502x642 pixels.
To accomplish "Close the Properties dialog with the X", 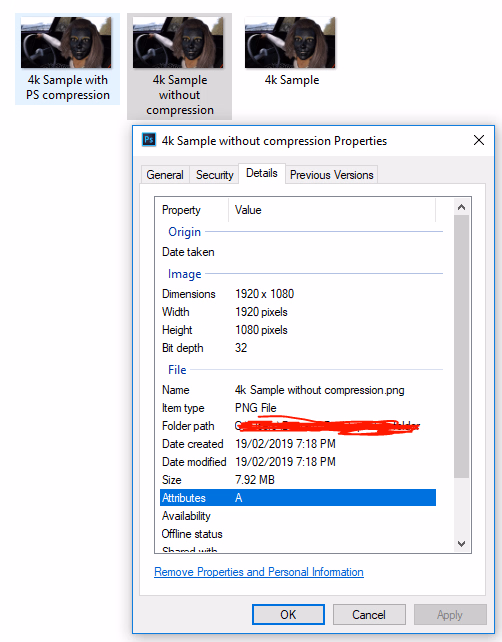I will pyautogui.click(x=479, y=140).
